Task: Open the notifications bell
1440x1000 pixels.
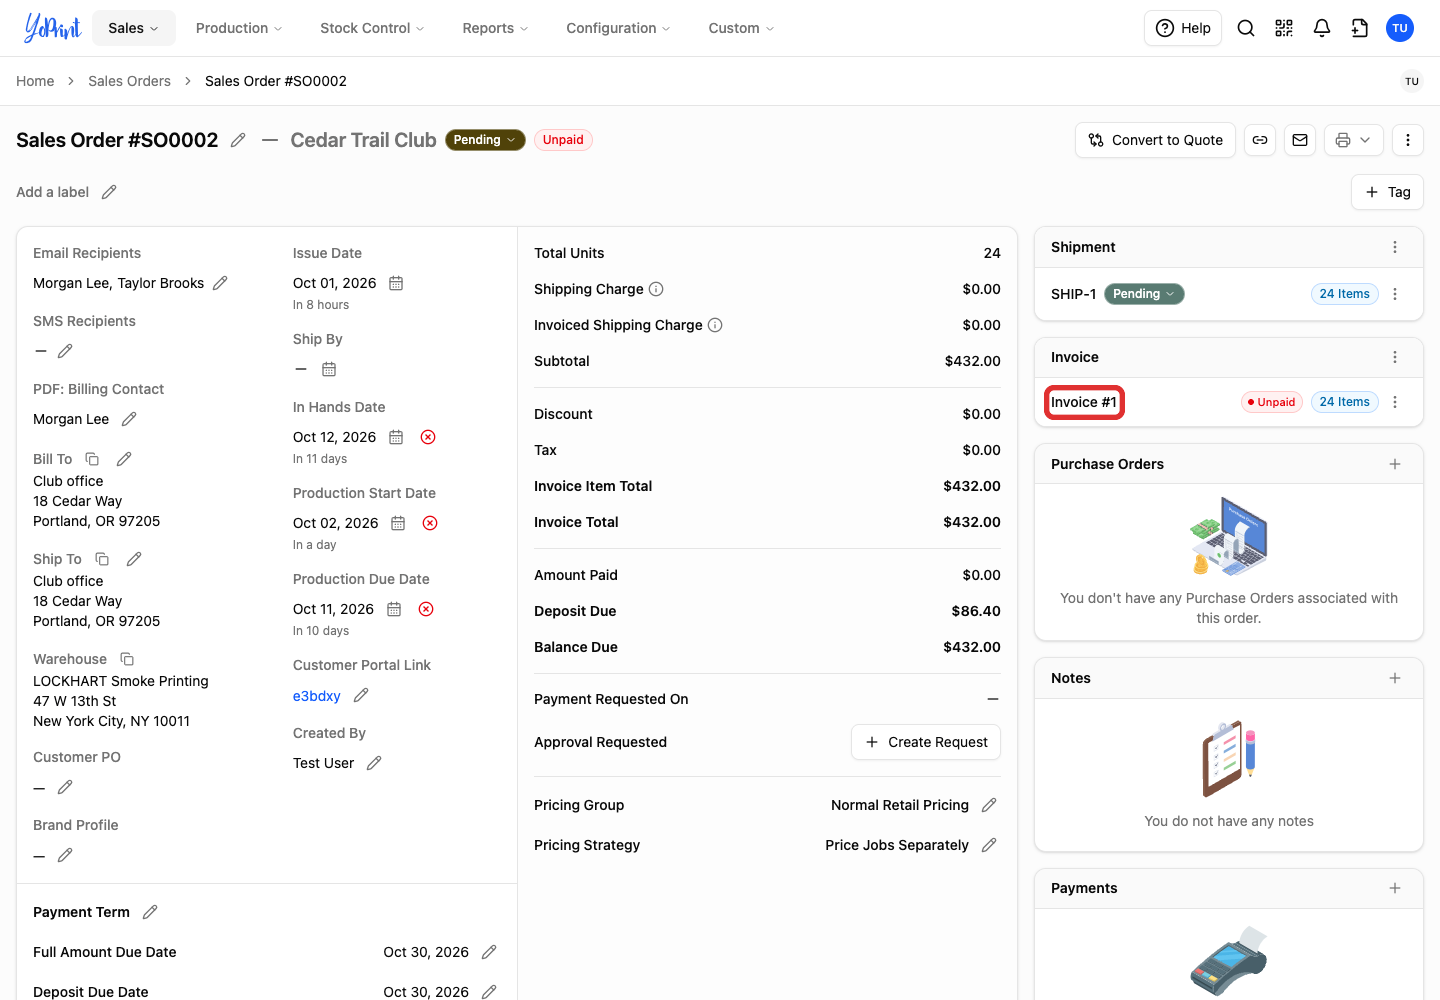Action: [x=1322, y=28]
